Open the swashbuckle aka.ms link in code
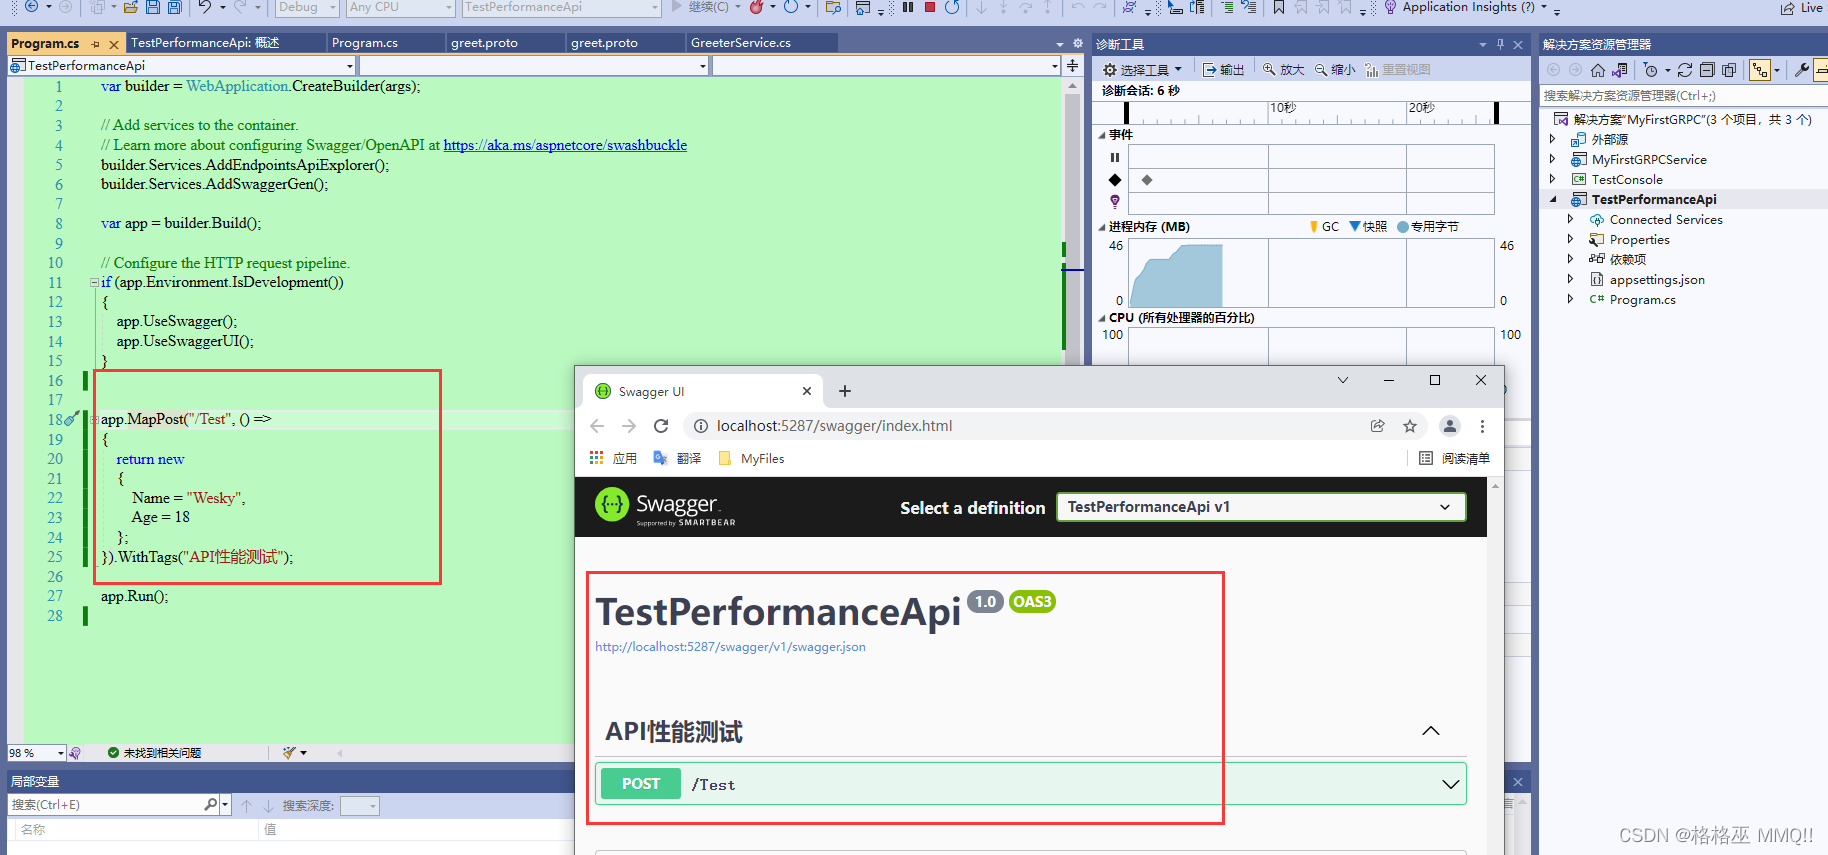1828x855 pixels. coord(565,145)
